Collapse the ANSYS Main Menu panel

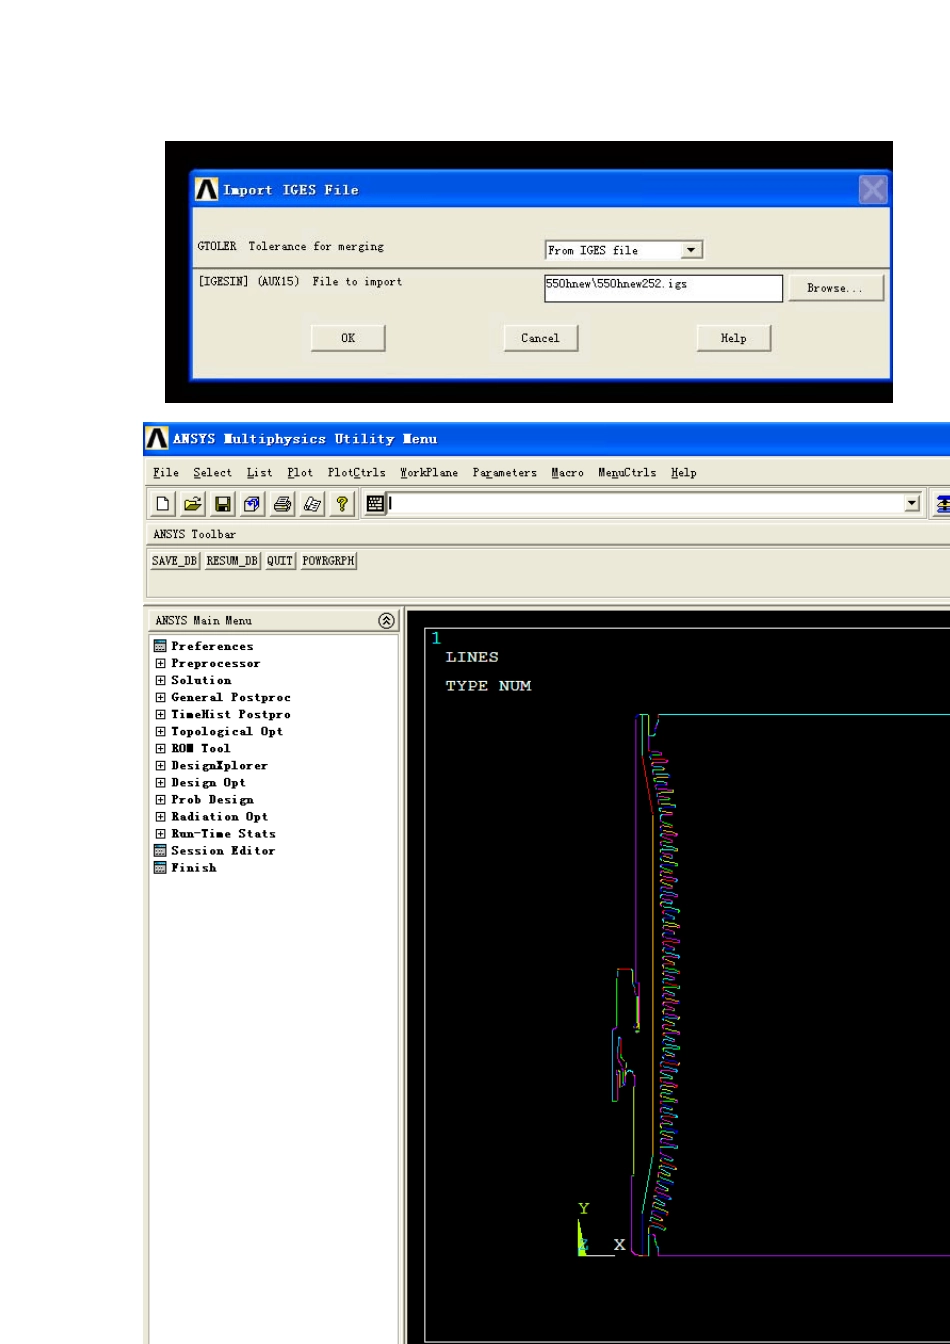[386, 621]
